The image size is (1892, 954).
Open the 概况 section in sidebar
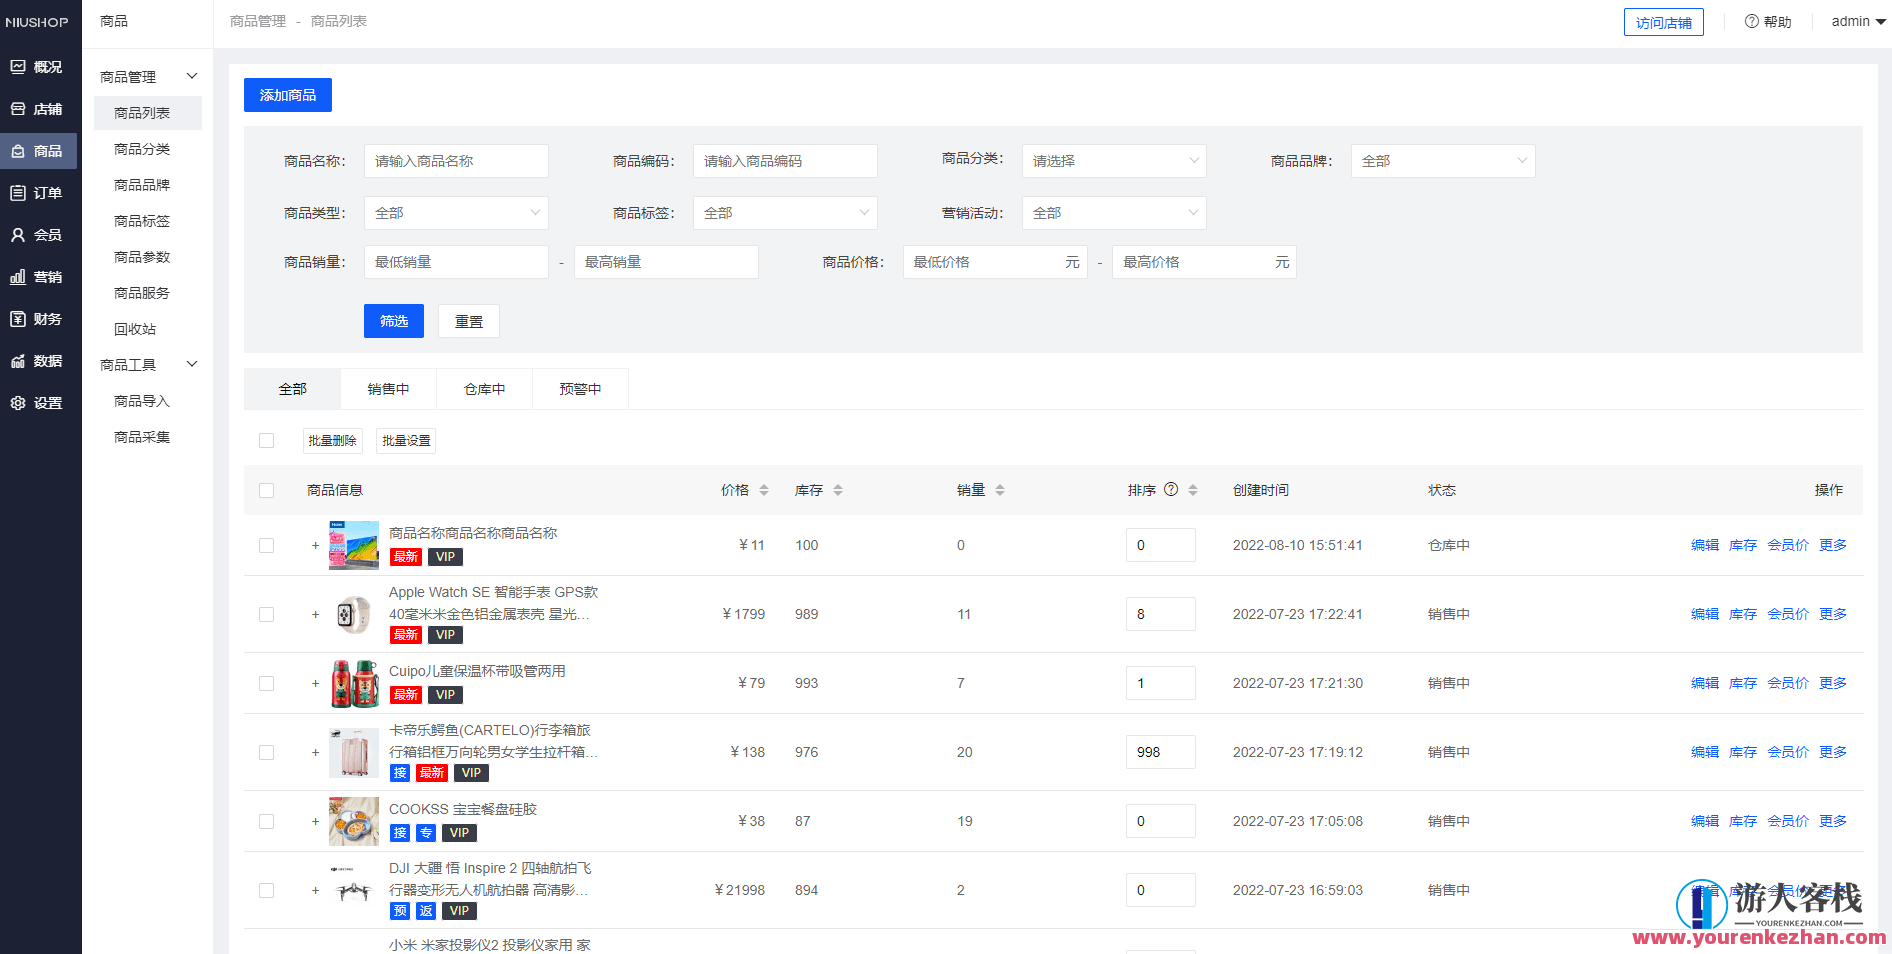[40, 66]
